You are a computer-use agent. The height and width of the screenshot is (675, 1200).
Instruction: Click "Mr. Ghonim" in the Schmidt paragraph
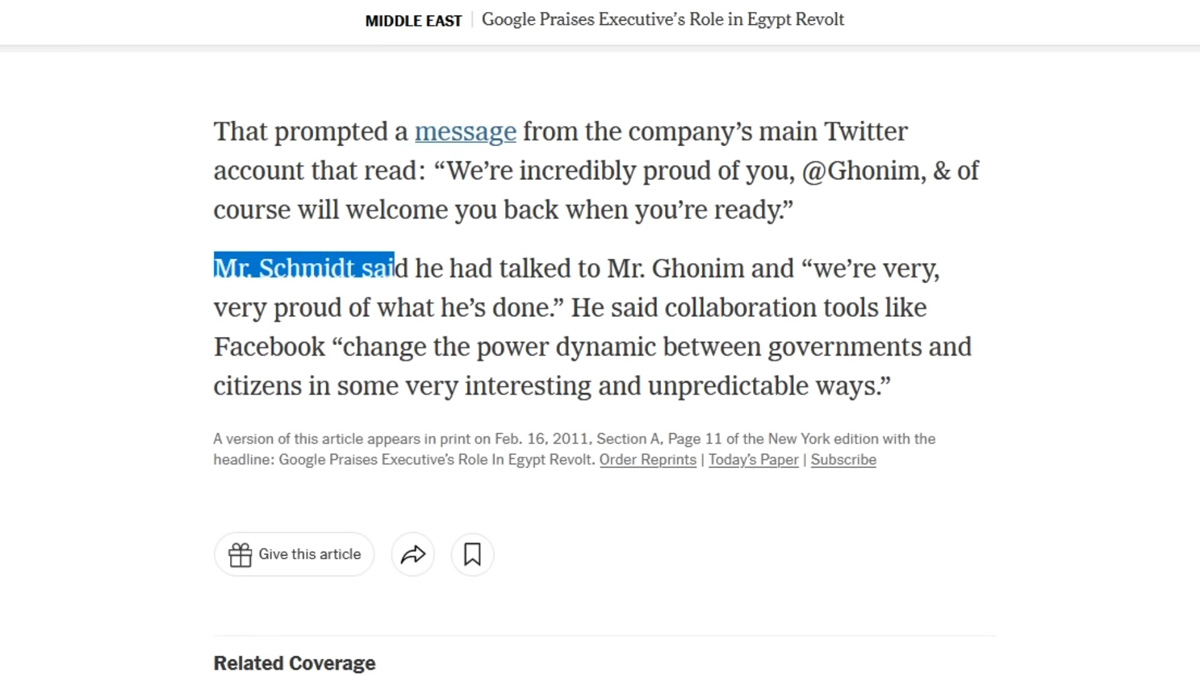tap(675, 269)
